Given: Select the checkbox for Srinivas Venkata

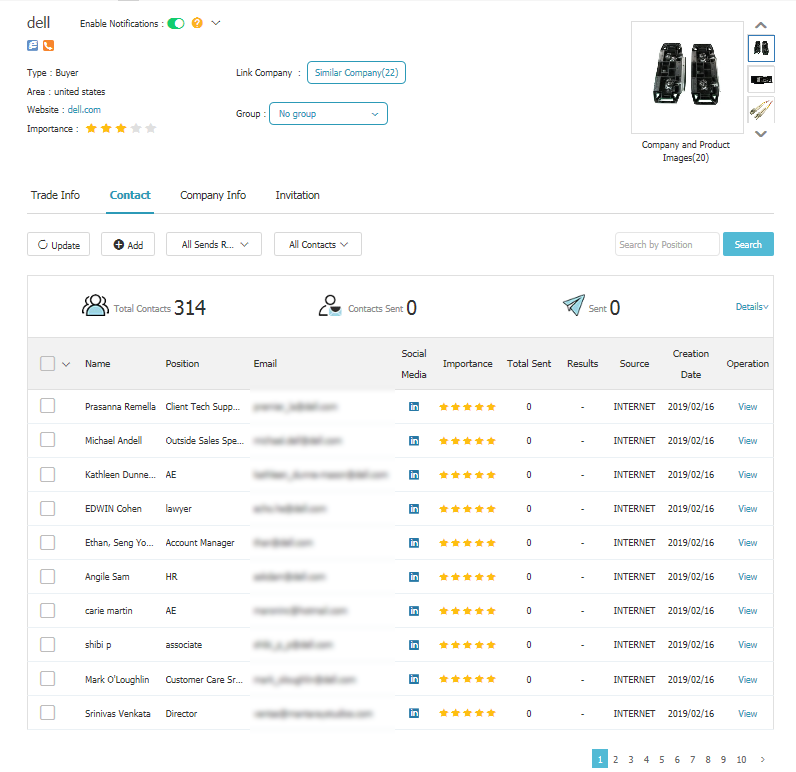Looking at the screenshot, I should (x=47, y=712).
